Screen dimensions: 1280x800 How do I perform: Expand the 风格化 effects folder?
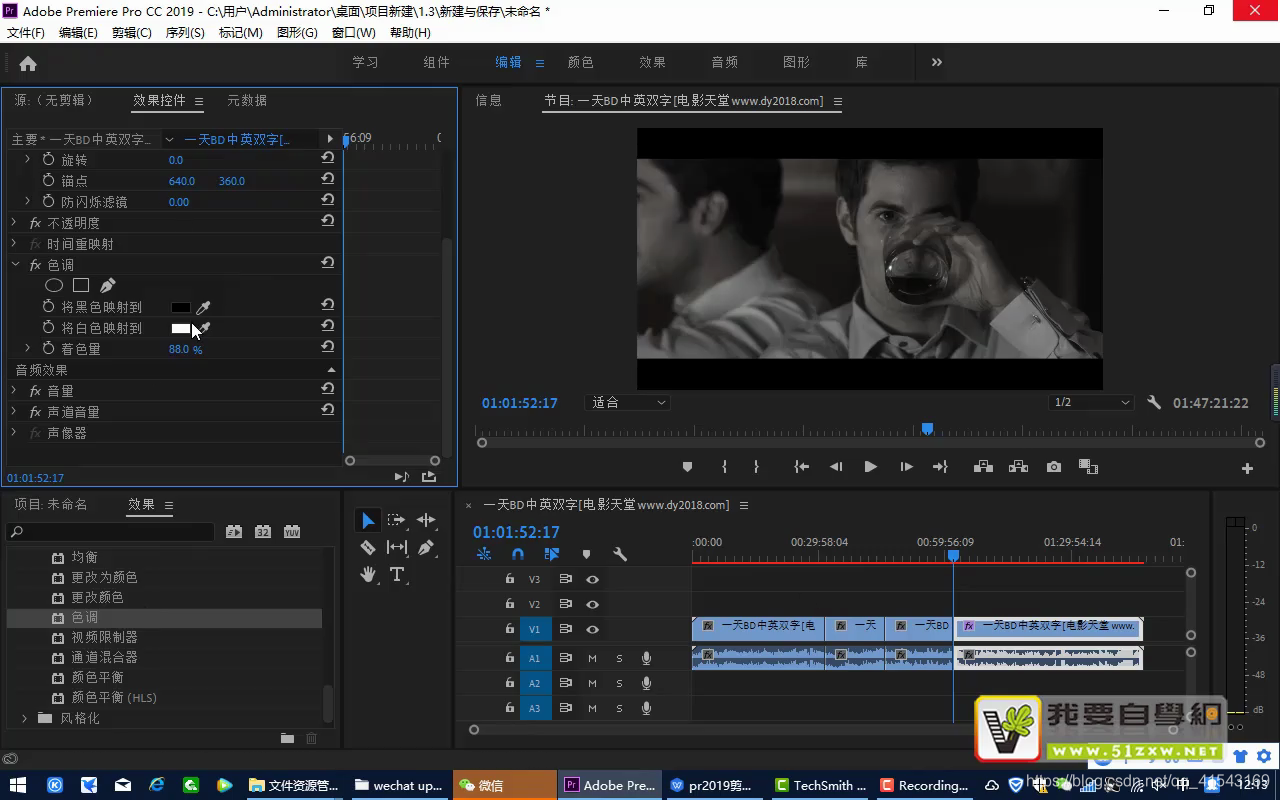pyautogui.click(x=25, y=718)
